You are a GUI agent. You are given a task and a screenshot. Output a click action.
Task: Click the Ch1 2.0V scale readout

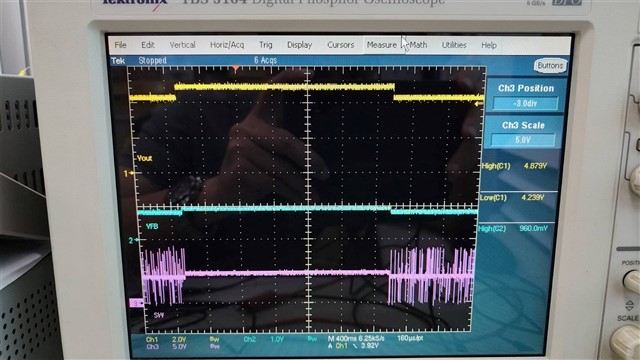pos(166,340)
